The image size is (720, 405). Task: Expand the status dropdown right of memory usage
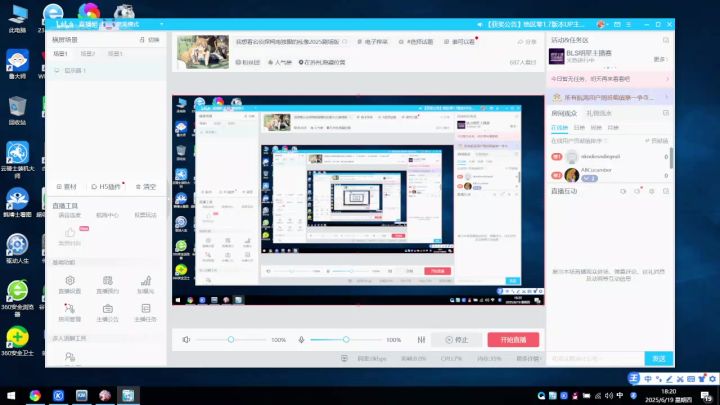[x=529, y=359]
